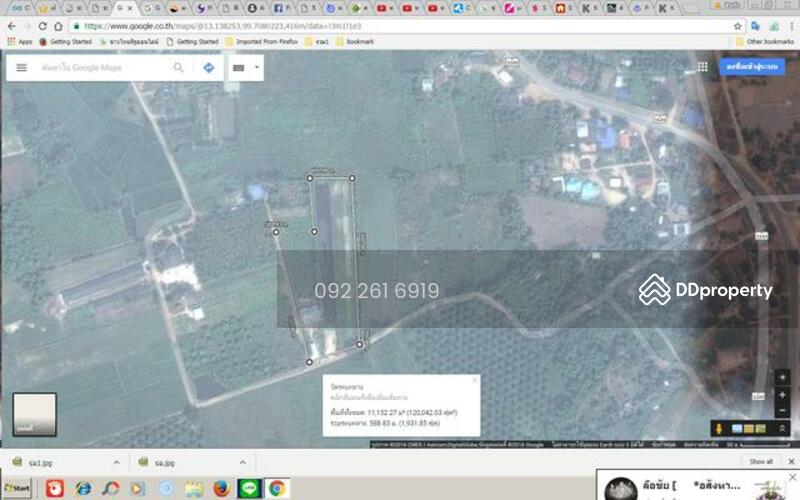Open directions via the blue diamond icon
Viewport: 800px width, 500px height.
(x=209, y=67)
